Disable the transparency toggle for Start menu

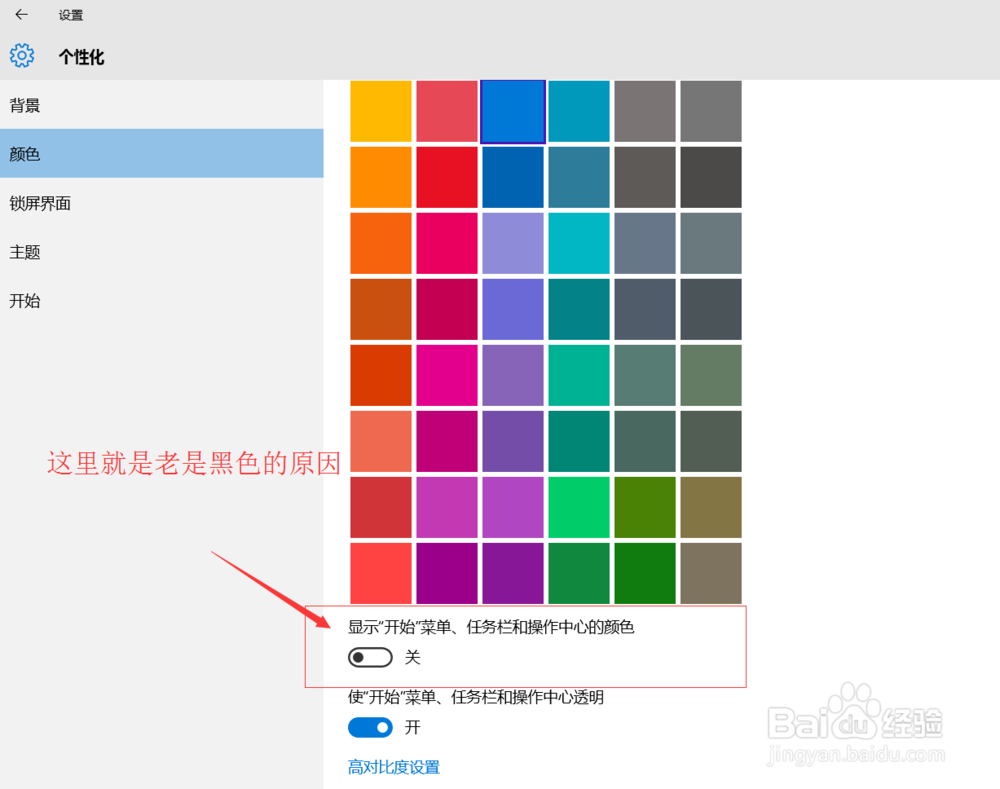(x=369, y=727)
